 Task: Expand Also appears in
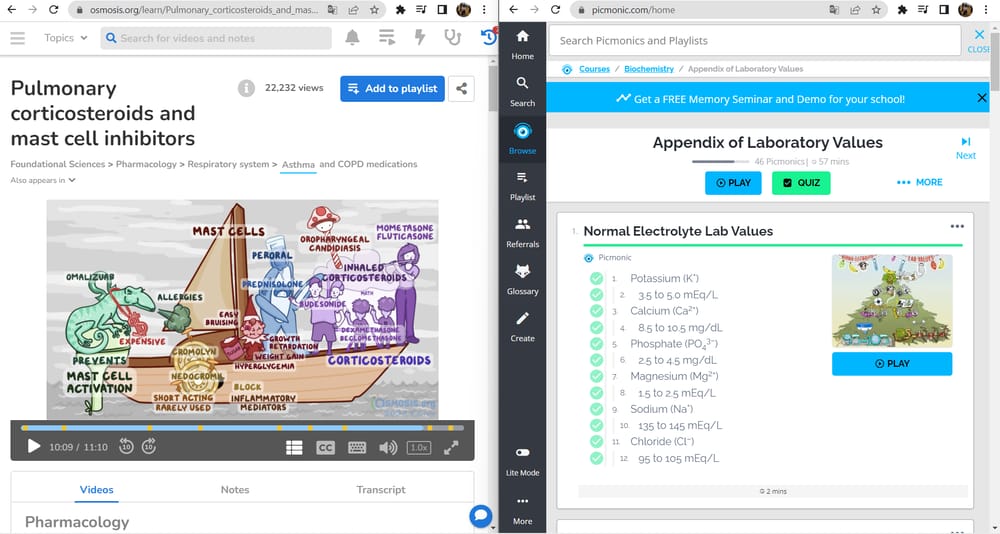(x=43, y=180)
